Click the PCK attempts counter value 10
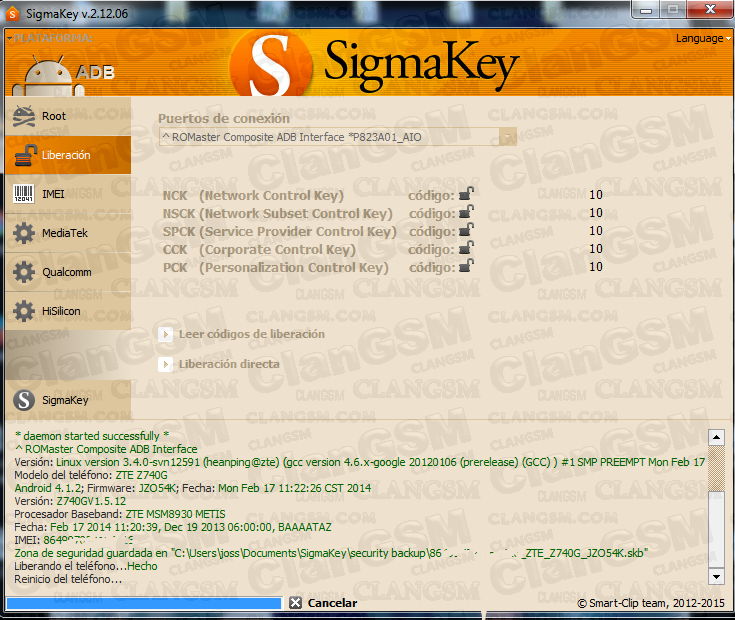 tap(596, 267)
